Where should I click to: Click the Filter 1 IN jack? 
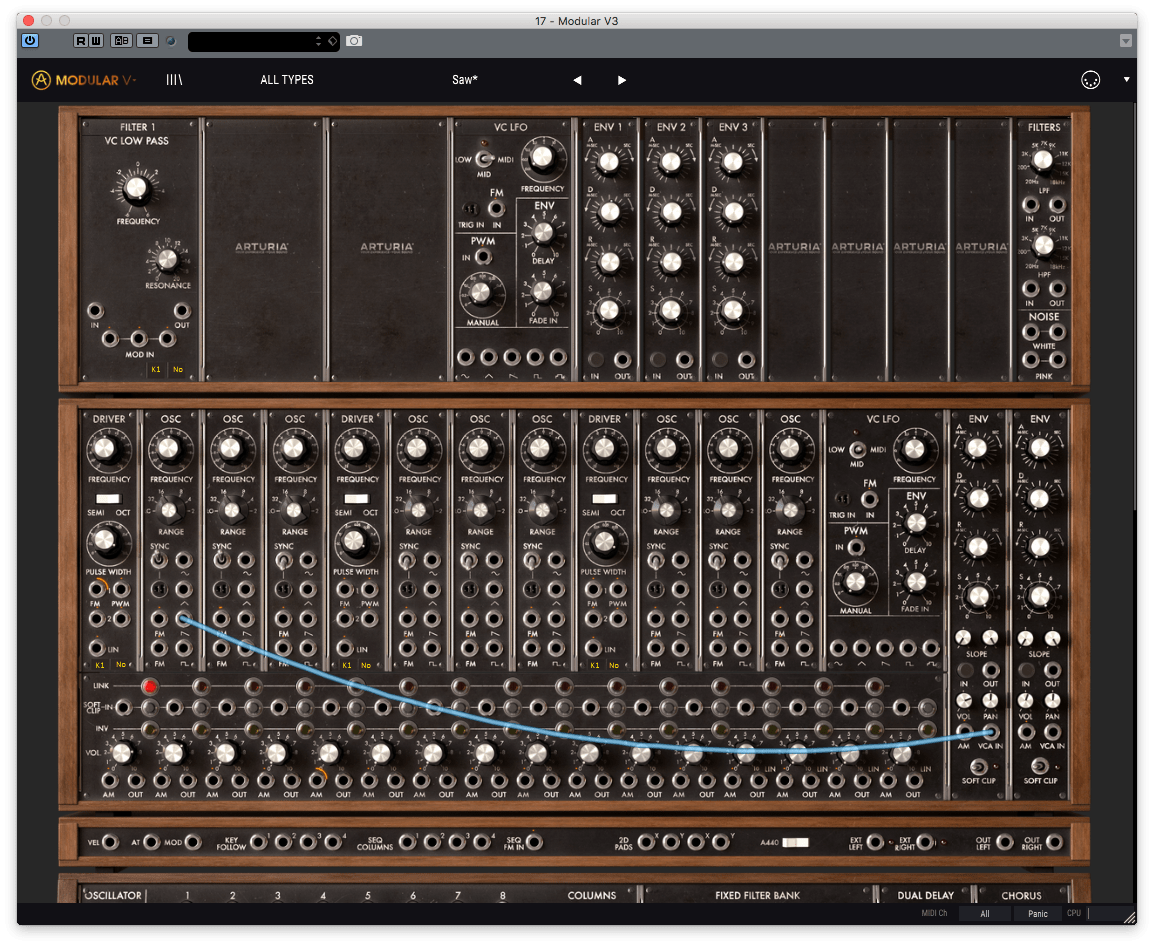(x=95, y=311)
